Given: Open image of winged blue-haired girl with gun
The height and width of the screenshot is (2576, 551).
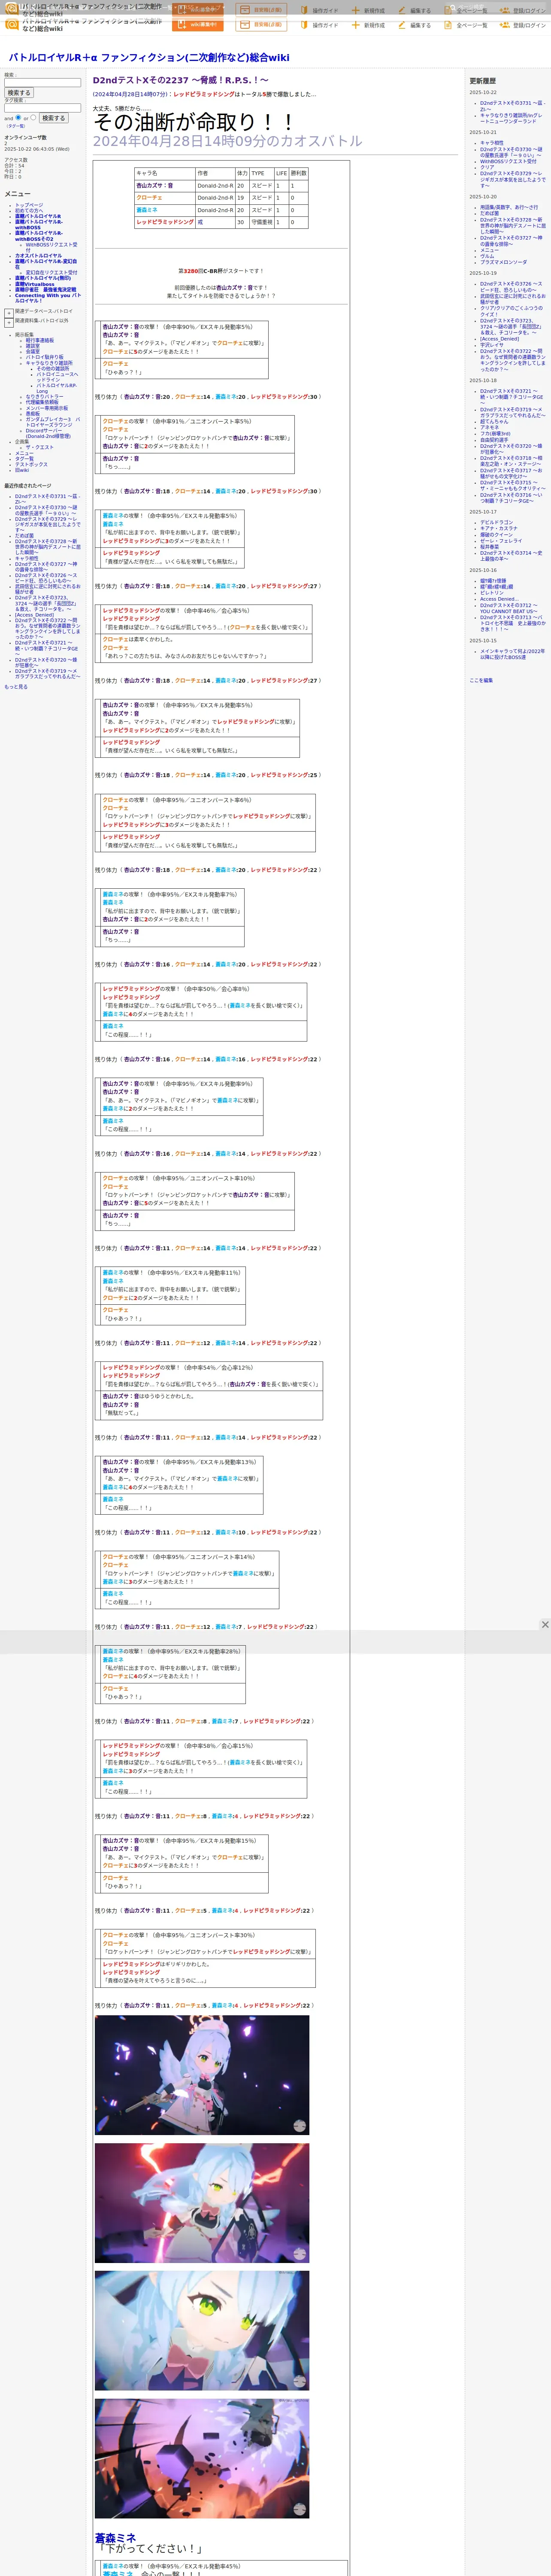Looking at the screenshot, I should click(202, 2075).
